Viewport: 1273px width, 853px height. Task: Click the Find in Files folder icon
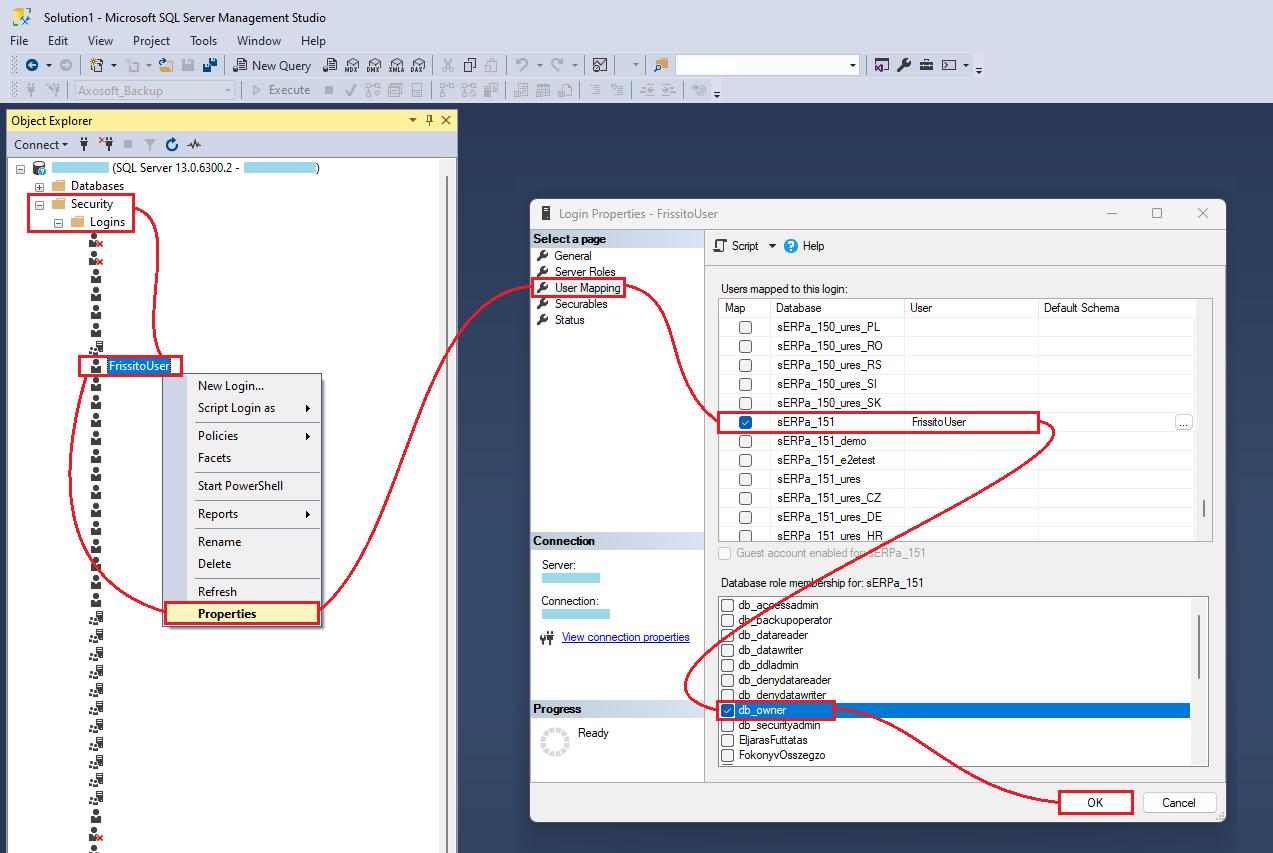tap(661, 65)
